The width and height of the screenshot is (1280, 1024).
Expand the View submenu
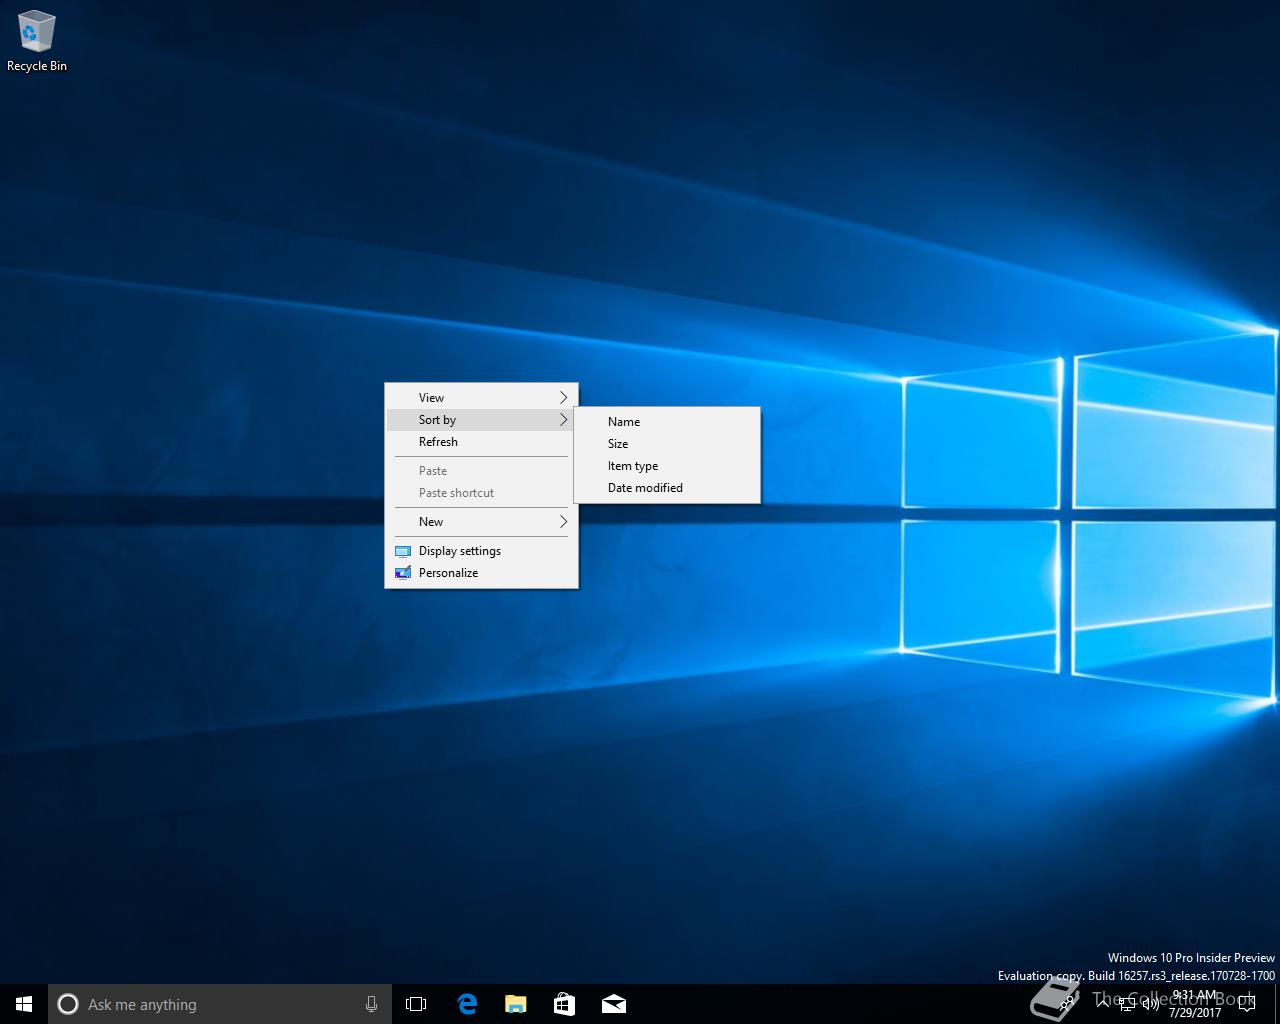pos(481,398)
